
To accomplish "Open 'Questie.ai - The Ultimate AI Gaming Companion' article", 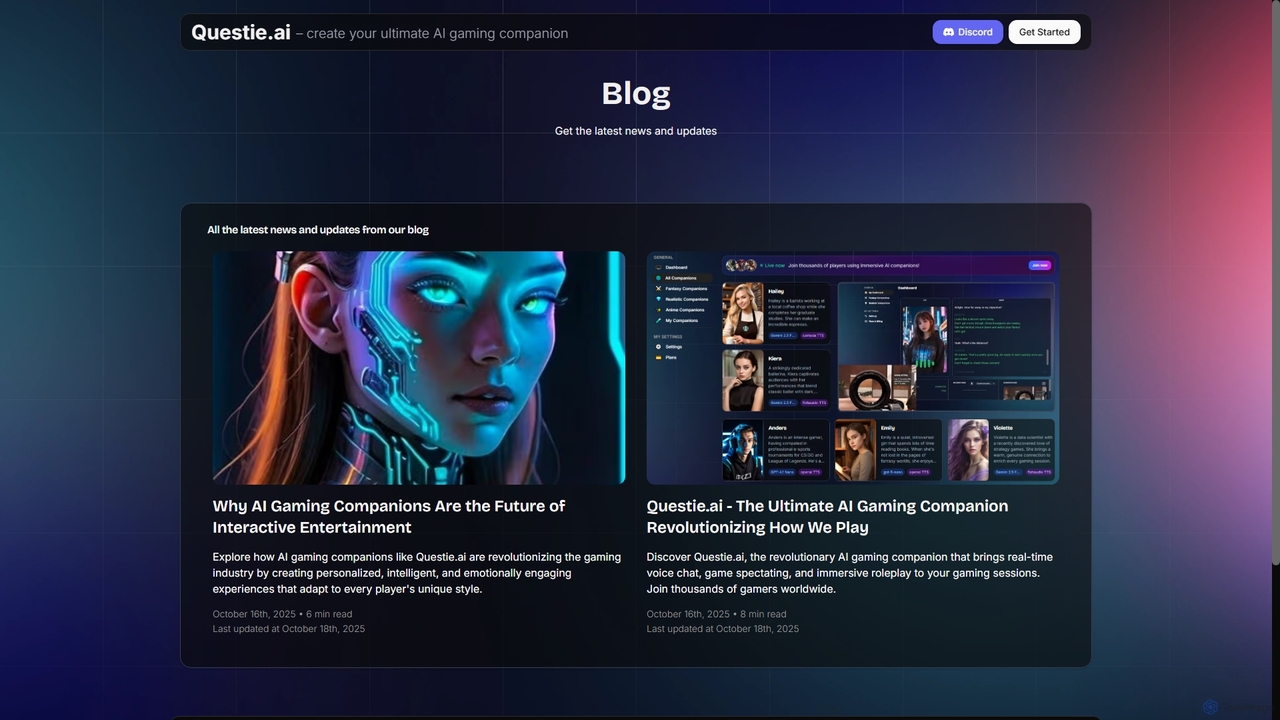I will point(827,517).
